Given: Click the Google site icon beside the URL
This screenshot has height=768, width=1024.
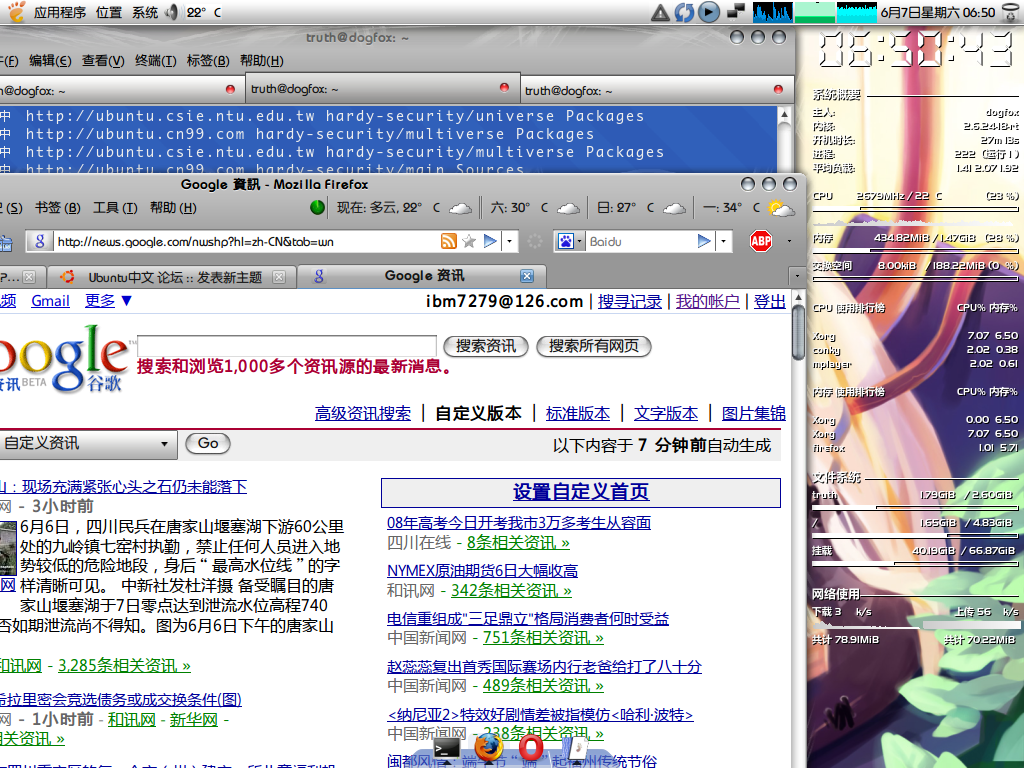Looking at the screenshot, I should coord(40,242).
